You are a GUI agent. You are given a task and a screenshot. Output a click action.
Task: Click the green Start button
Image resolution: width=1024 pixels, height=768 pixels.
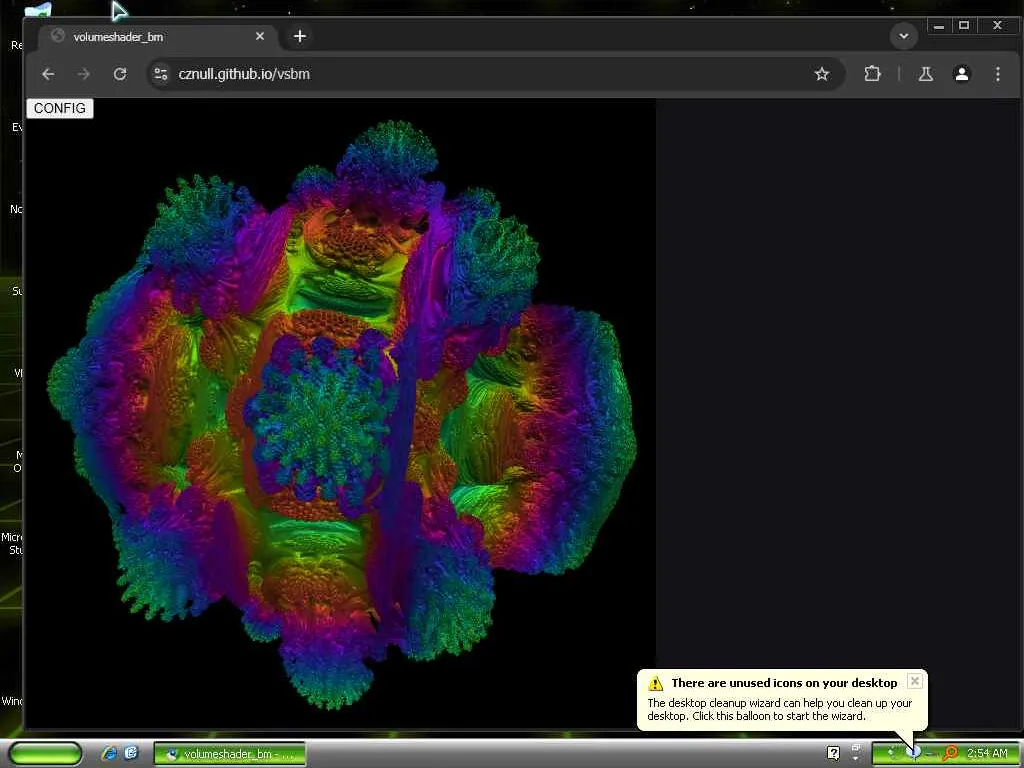pos(46,754)
